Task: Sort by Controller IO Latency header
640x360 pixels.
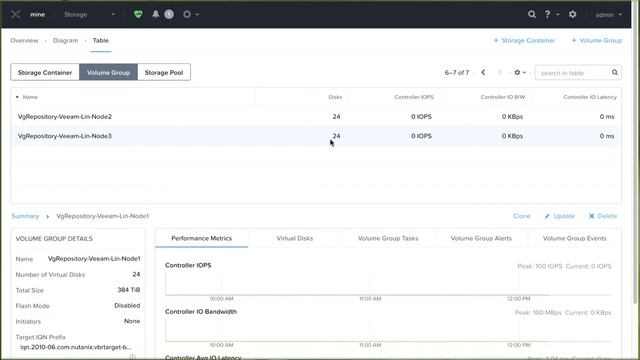Action: pyautogui.click(x=590, y=97)
